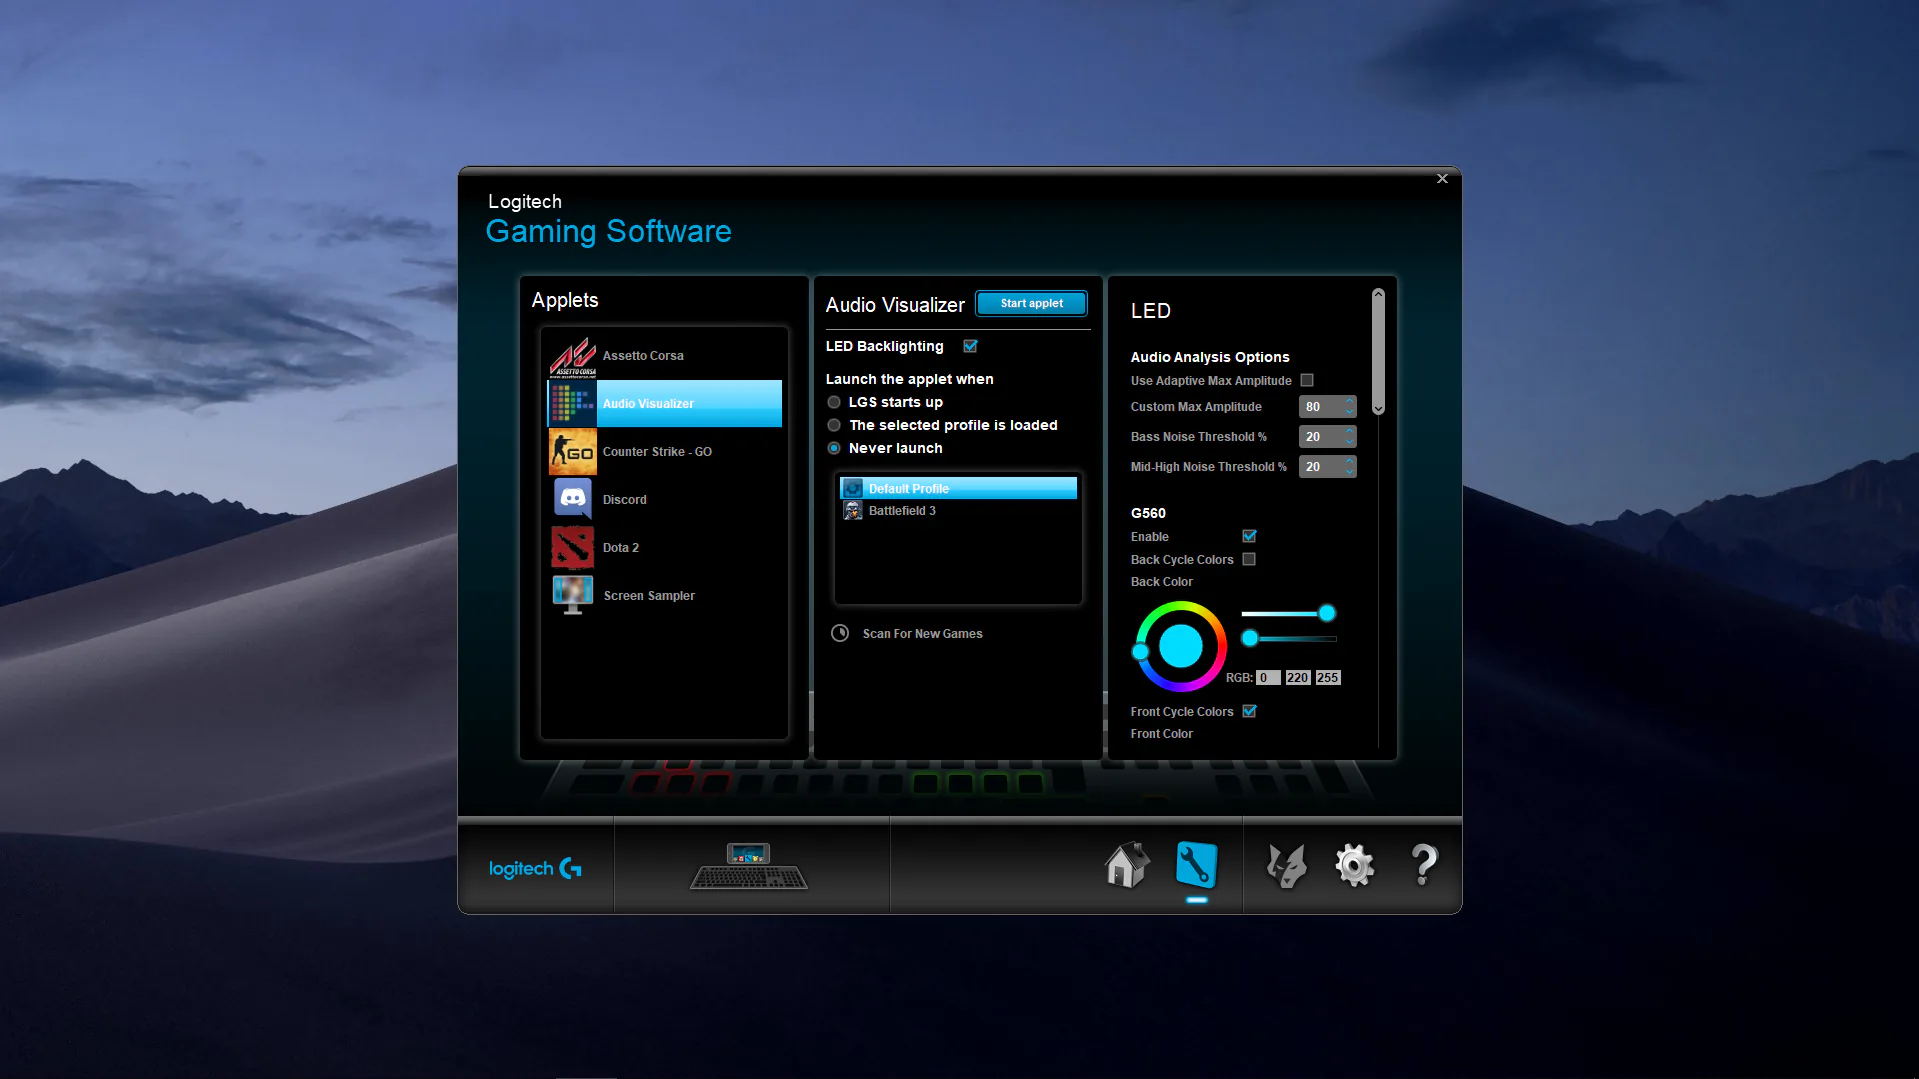Click the Battlefield 3 profile icon

pyautogui.click(x=853, y=511)
